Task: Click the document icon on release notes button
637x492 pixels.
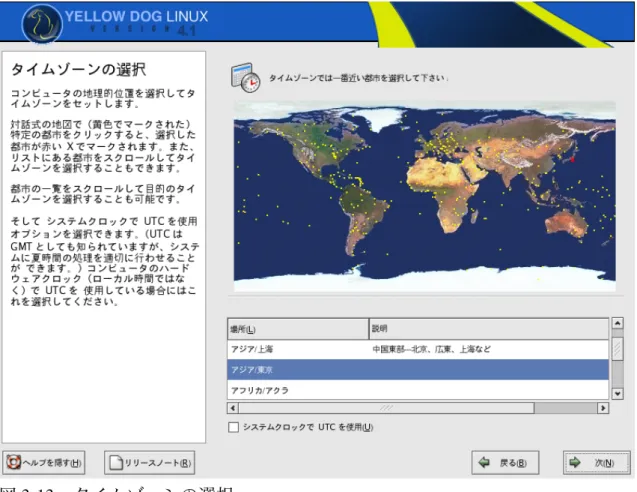Action: pyautogui.click(x=116, y=462)
